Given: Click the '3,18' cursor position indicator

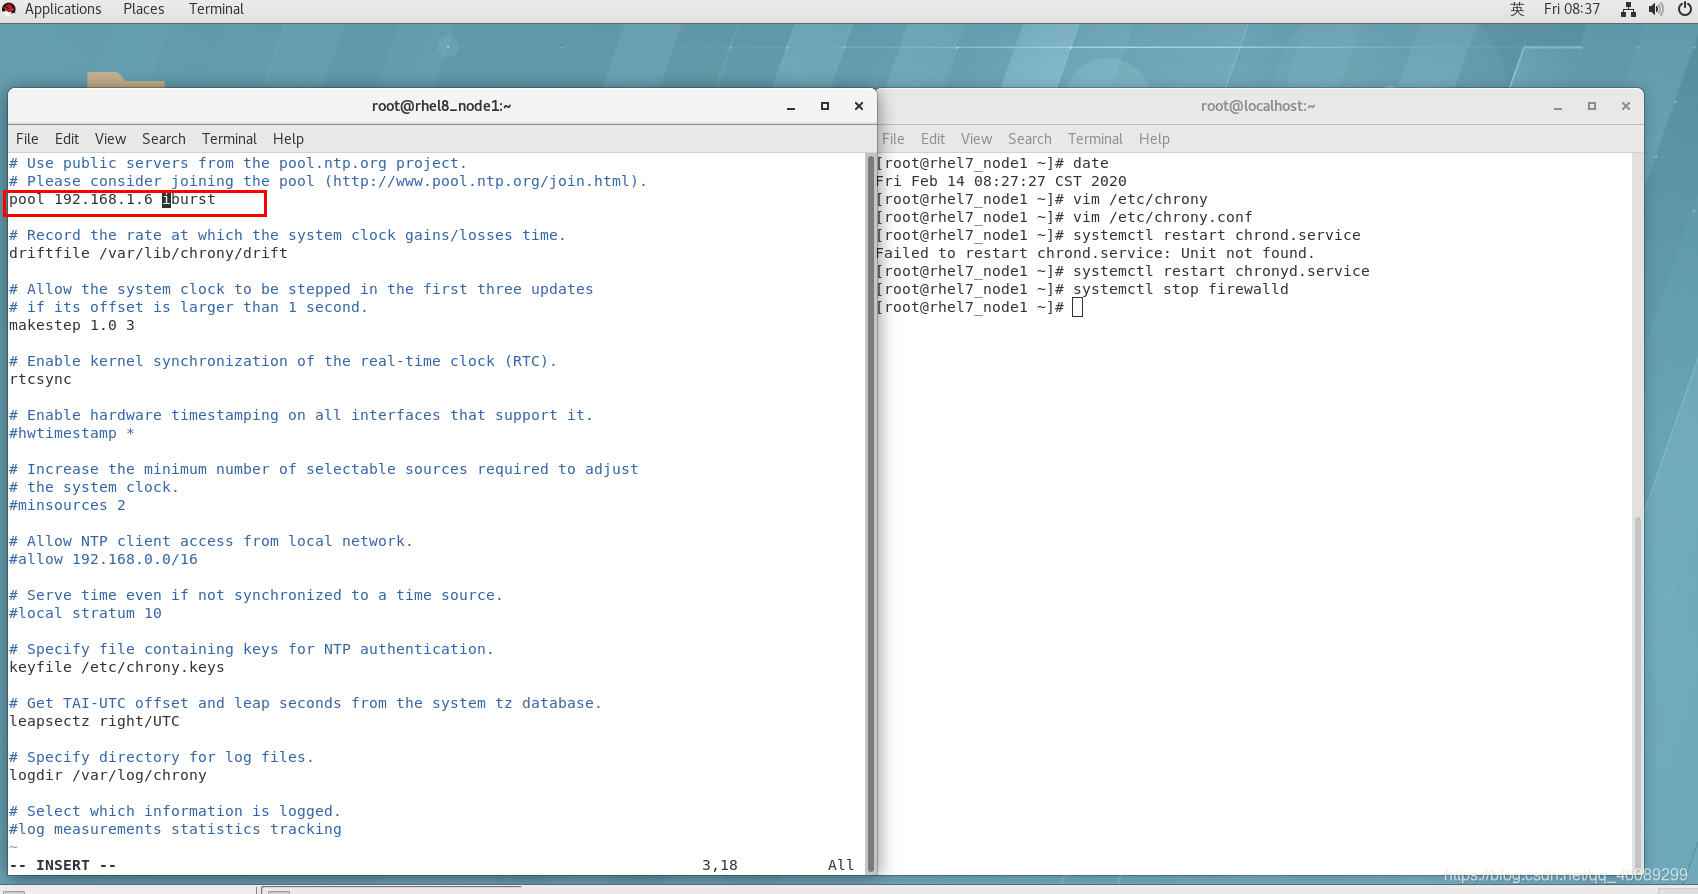Looking at the screenshot, I should [x=720, y=866].
